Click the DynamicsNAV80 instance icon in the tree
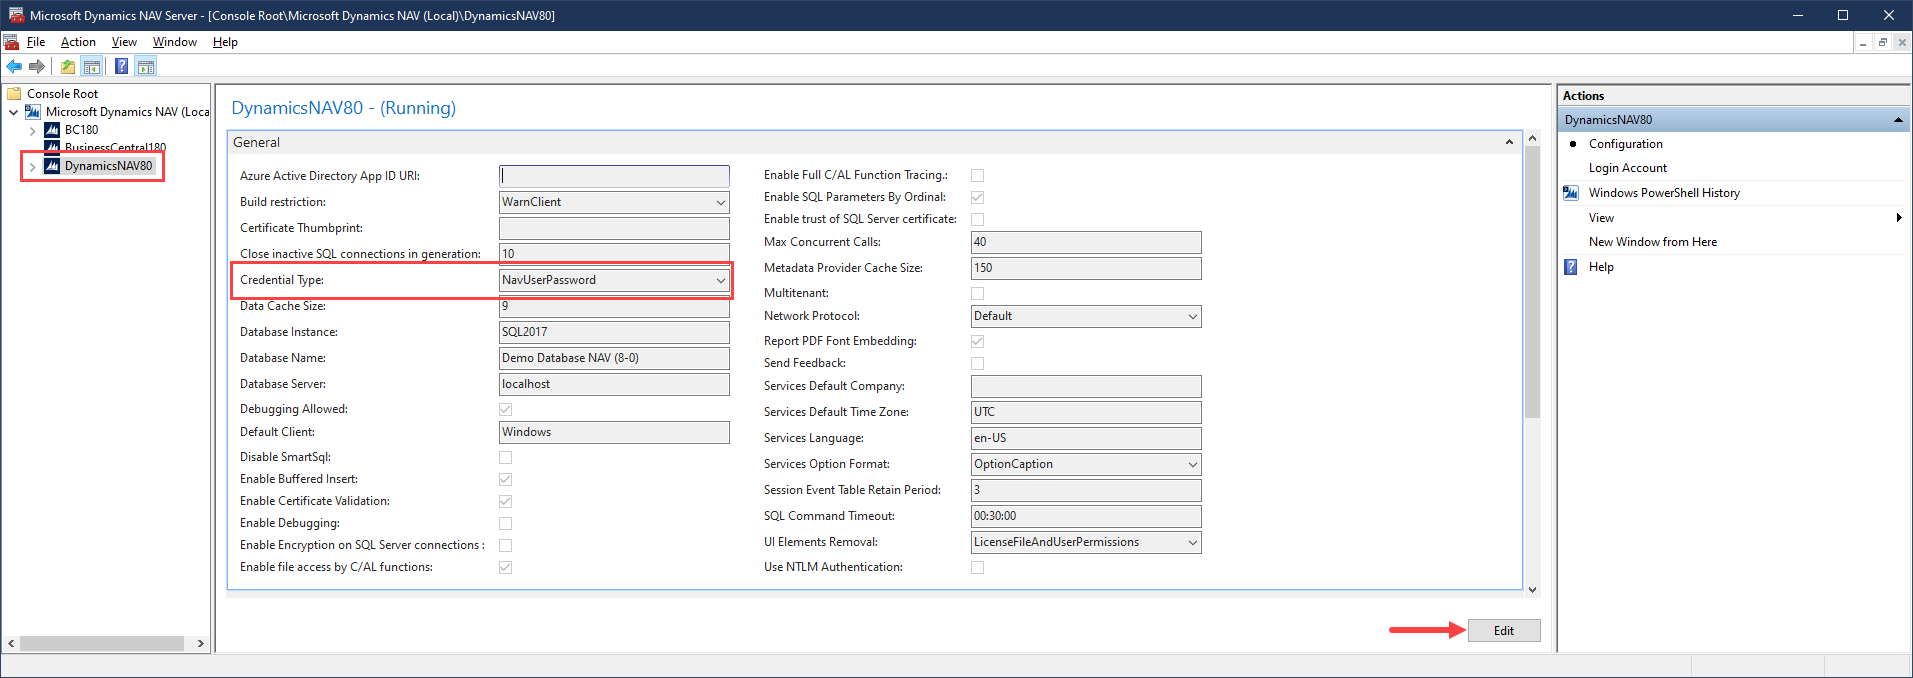 [x=52, y=166]
